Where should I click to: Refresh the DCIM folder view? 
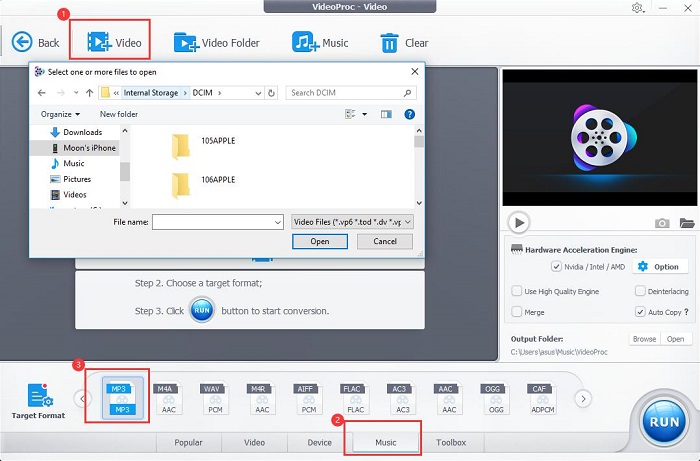coord(271,93)
